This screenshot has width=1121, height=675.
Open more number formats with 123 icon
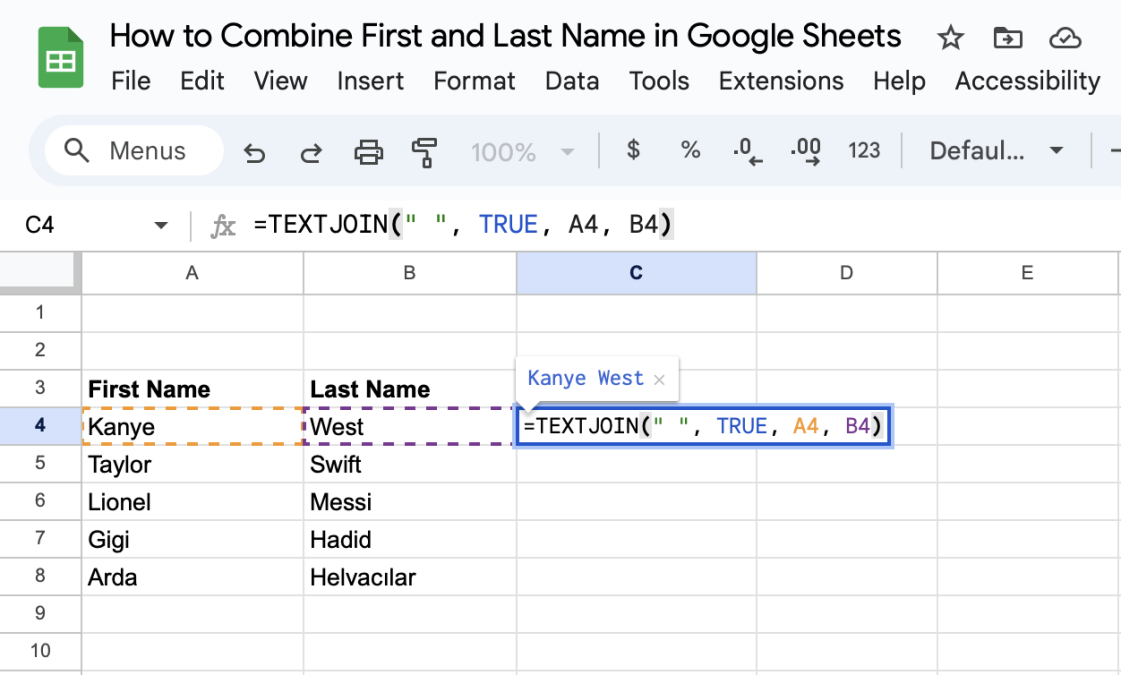click(864, 150)
